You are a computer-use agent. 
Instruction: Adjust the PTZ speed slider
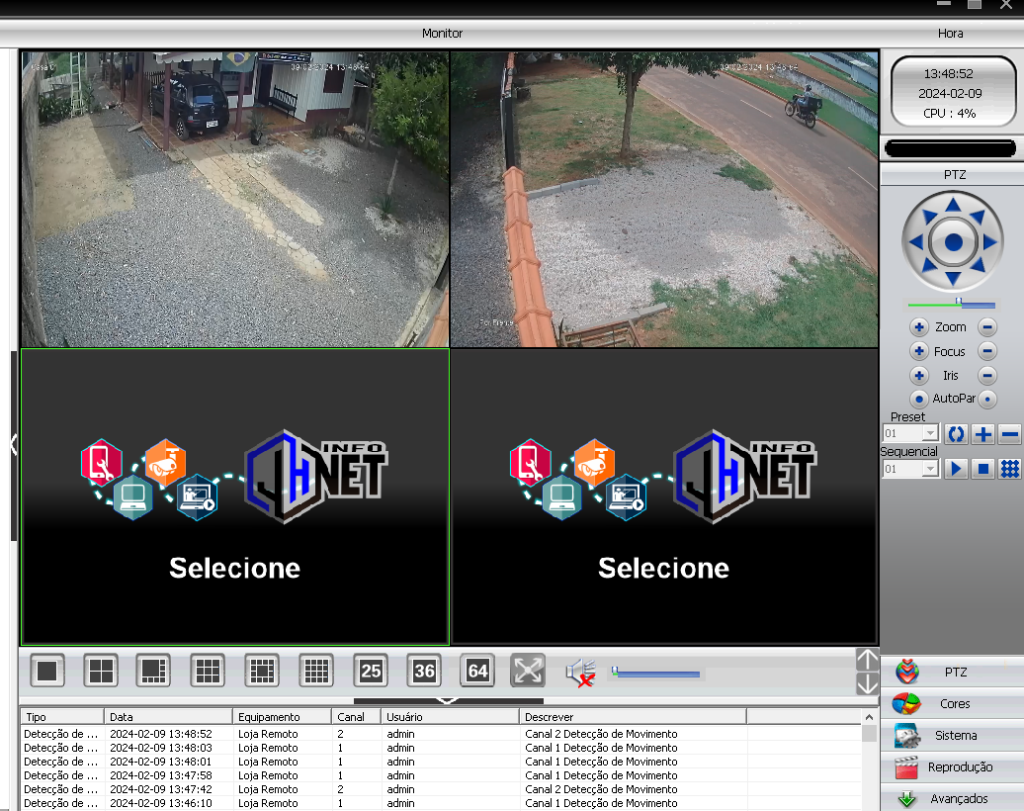click(x=958, y=303)
